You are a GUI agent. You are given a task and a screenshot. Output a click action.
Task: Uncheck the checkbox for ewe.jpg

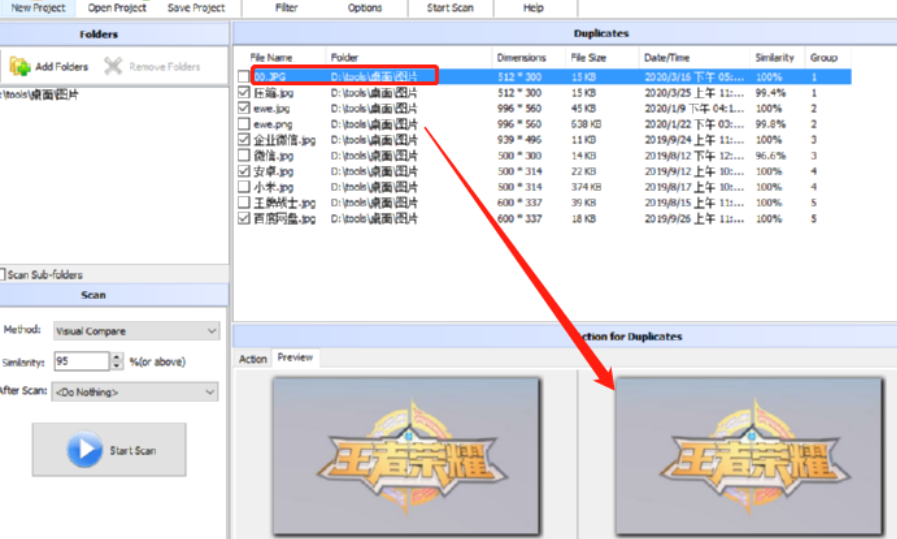244,108
